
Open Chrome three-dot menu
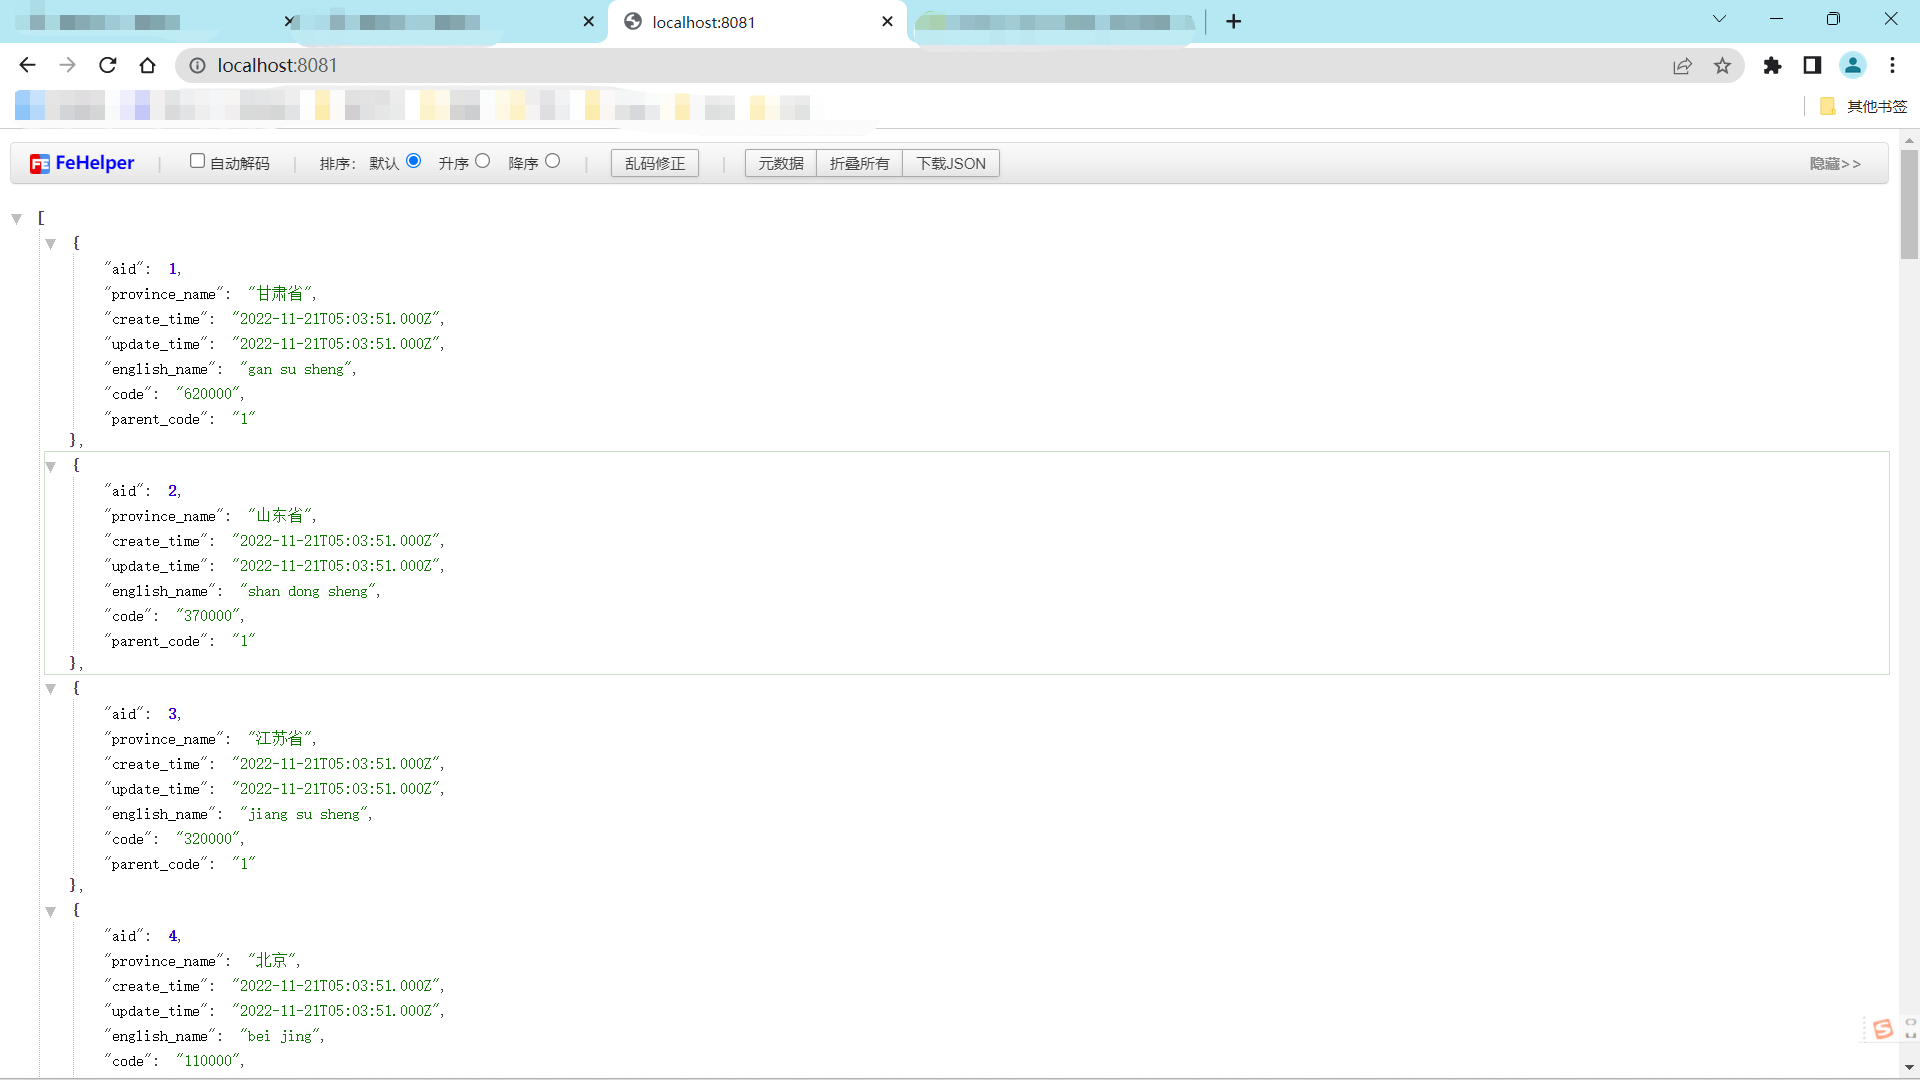(x=1892, y=65)
